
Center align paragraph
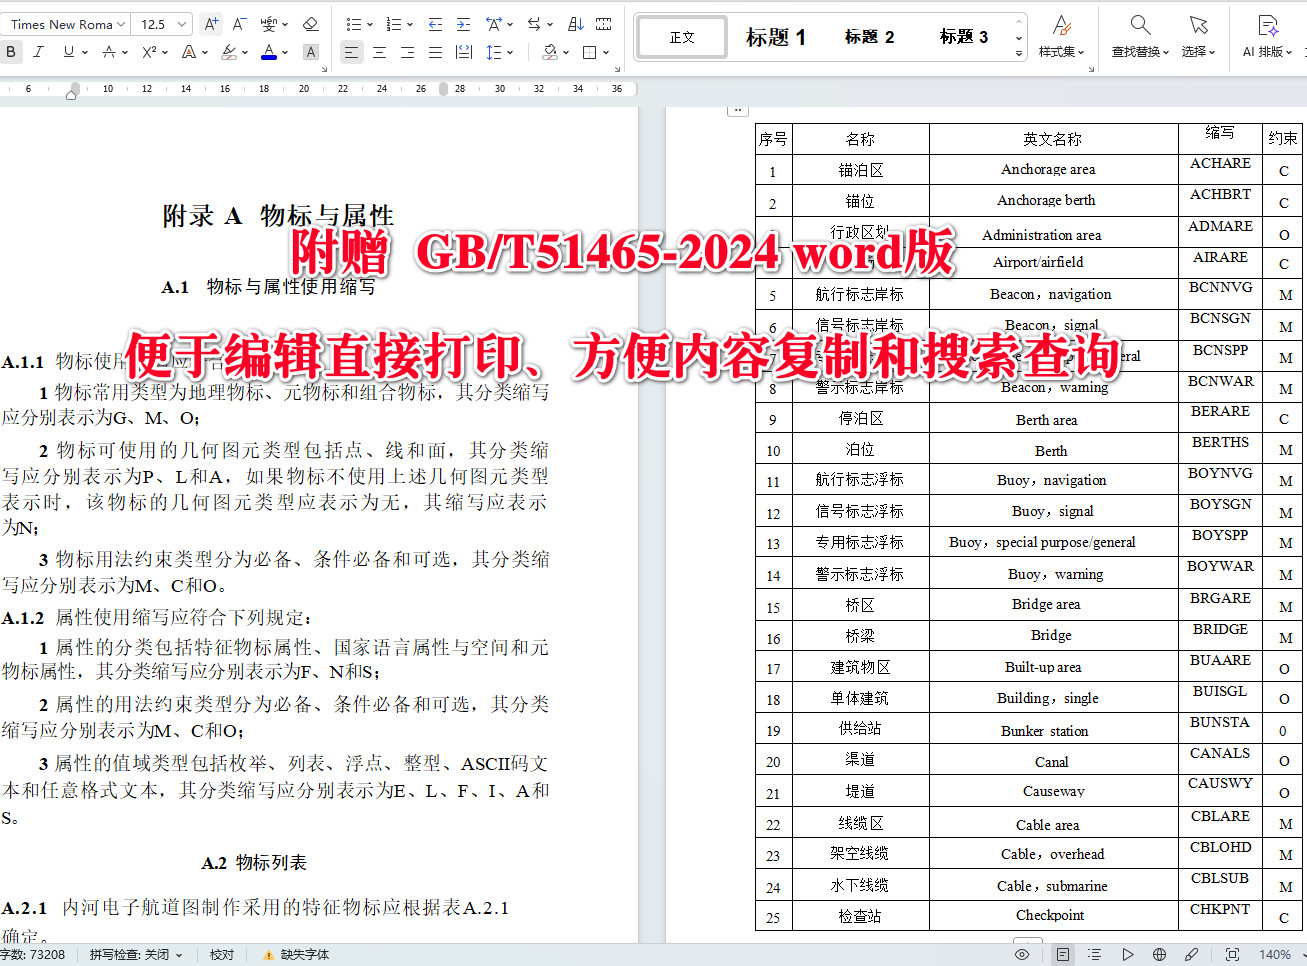379,52
